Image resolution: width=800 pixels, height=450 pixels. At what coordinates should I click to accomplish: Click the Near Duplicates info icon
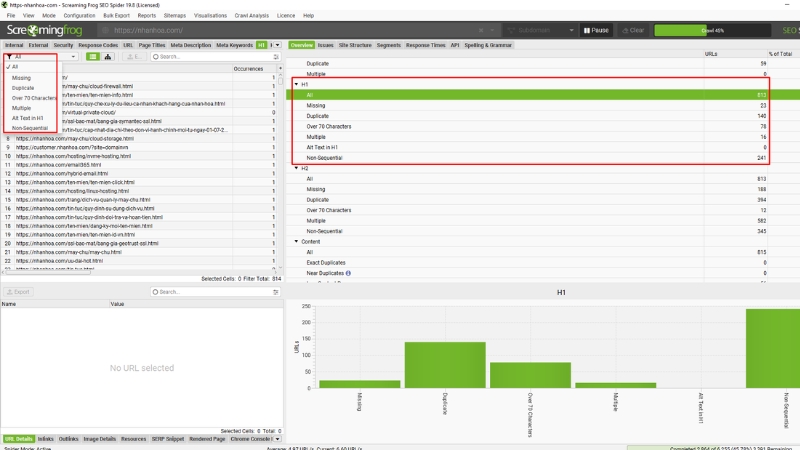pos(348,273)
